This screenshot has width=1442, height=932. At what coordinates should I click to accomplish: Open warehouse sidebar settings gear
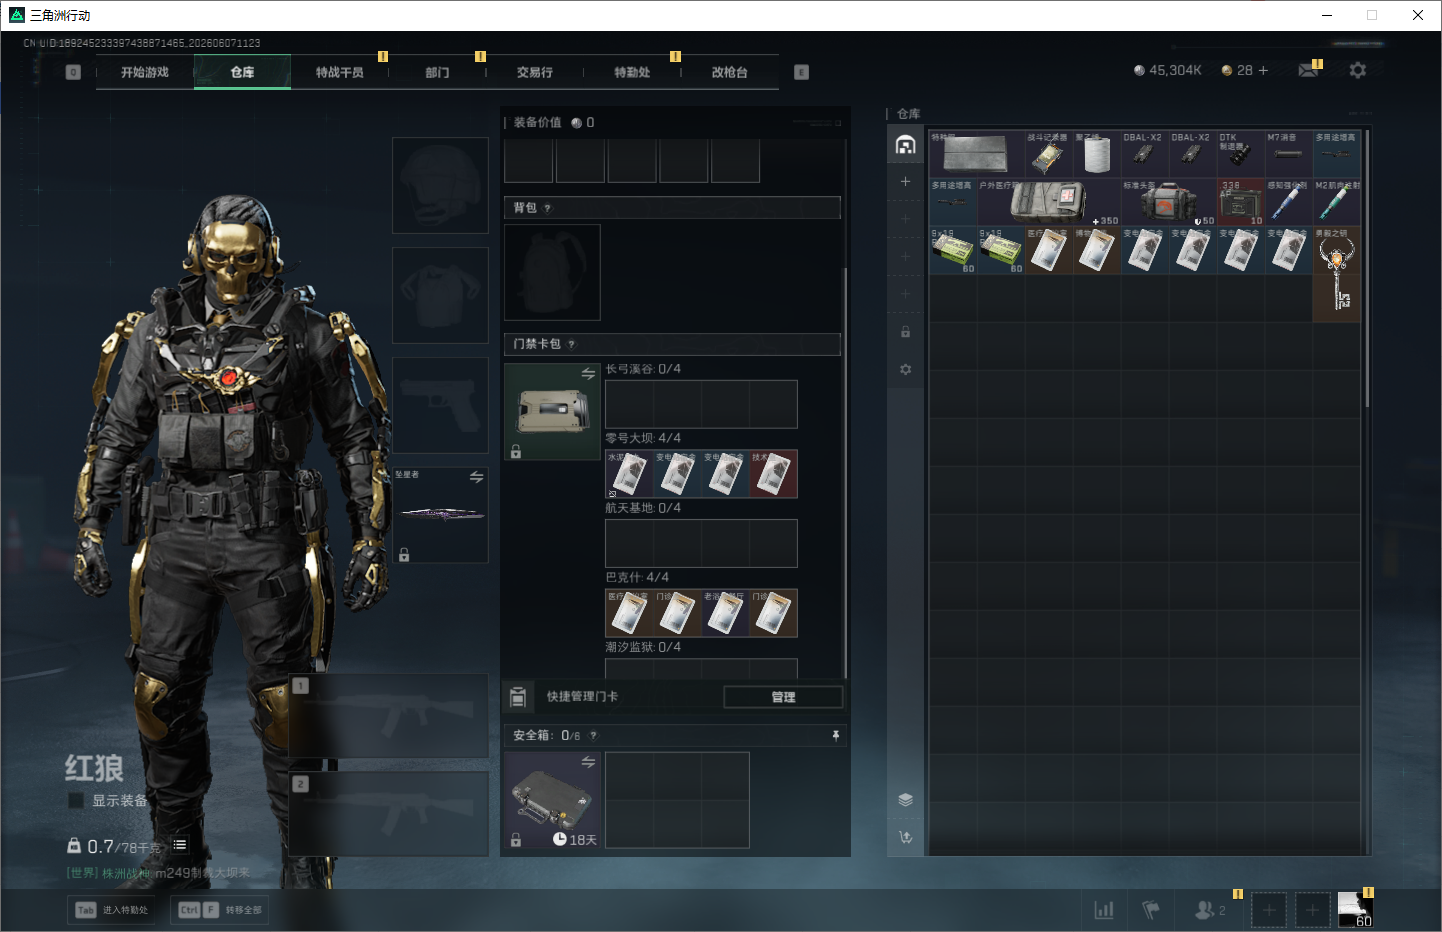pyautogui.click(x=905, y=369)
